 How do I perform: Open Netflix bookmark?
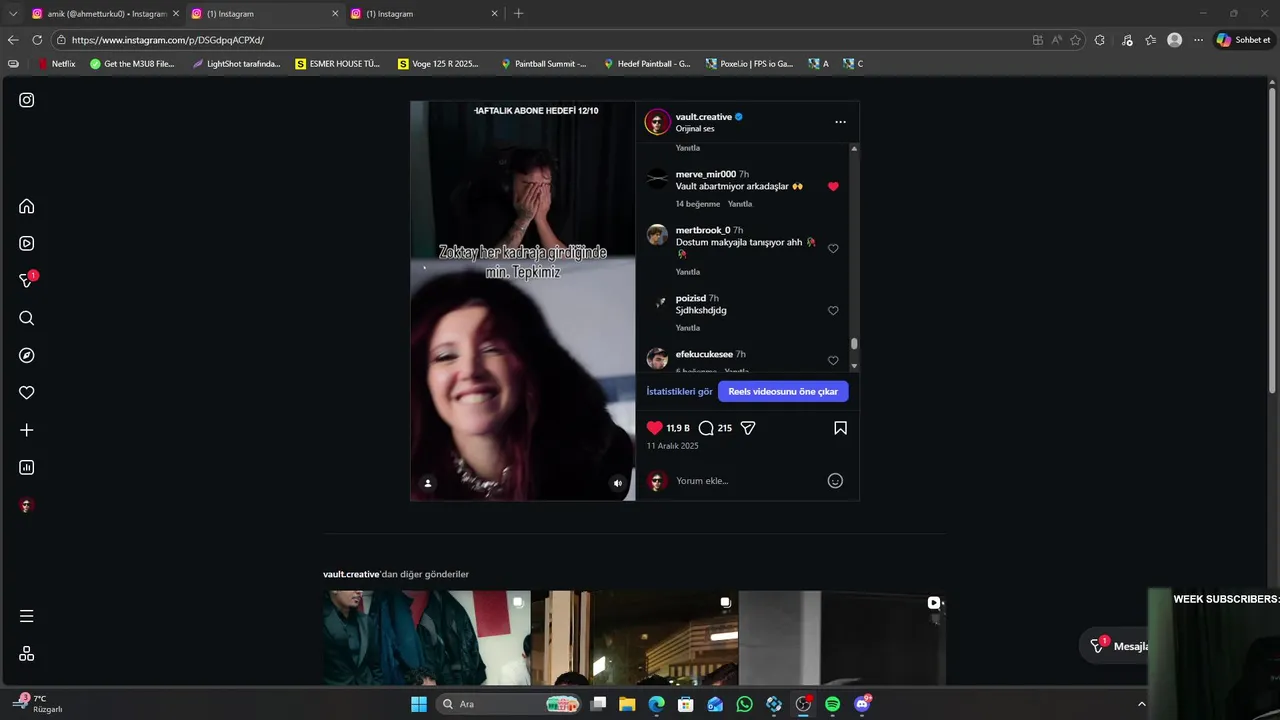click(x=57, y=64)
